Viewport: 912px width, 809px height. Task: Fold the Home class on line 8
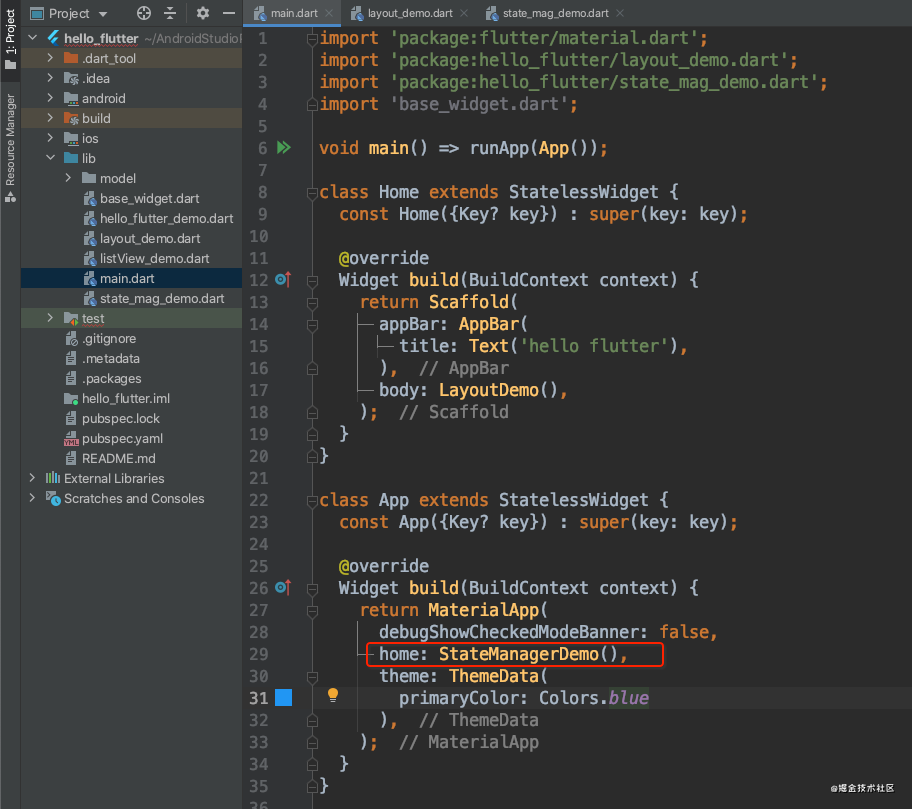tap(312, 193)
